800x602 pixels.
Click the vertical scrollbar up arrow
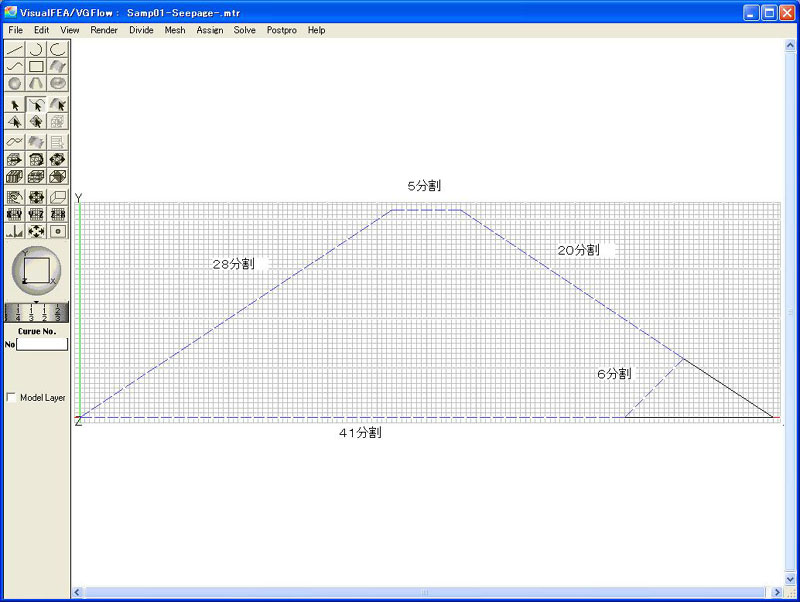790,45
